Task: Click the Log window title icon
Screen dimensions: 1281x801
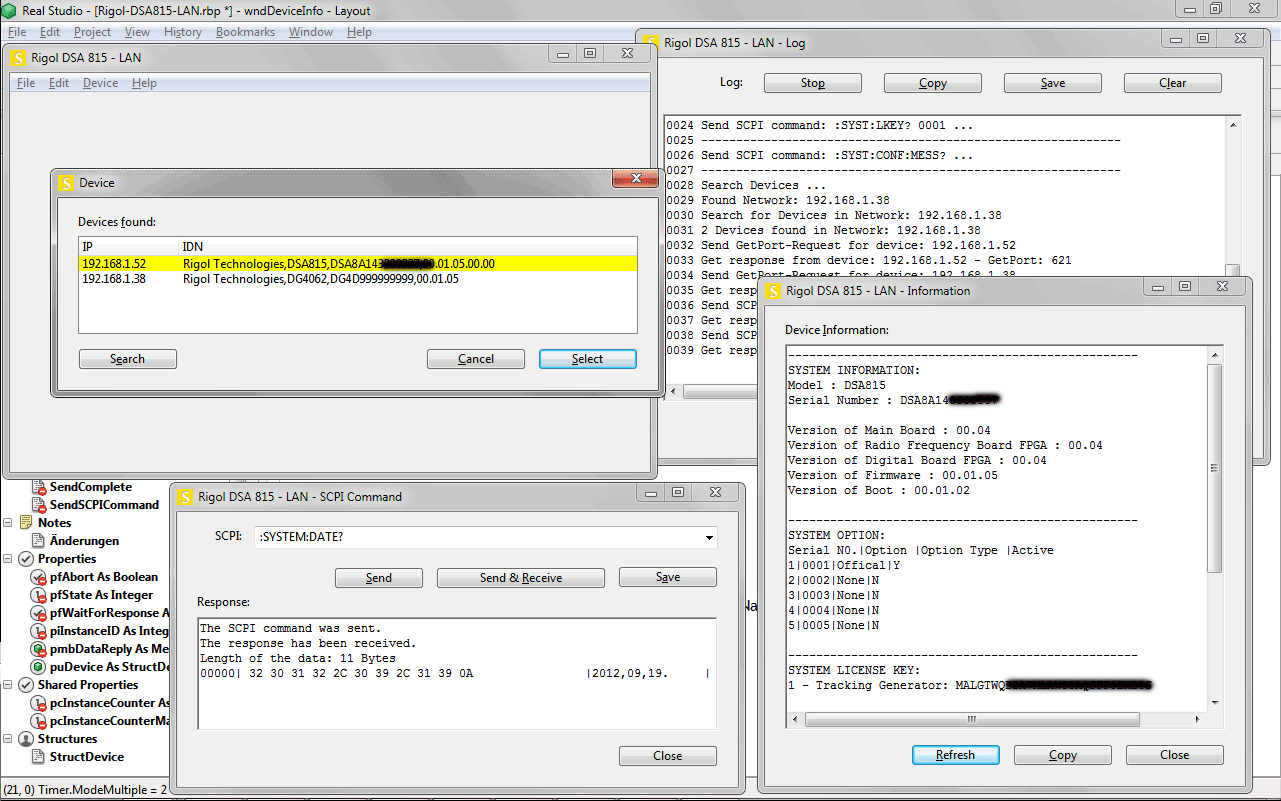Action: click(x=653, y=43)
